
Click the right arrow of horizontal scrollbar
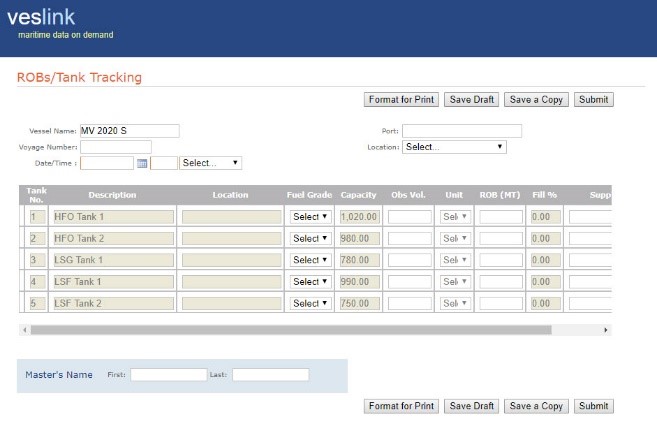point(605,329)
